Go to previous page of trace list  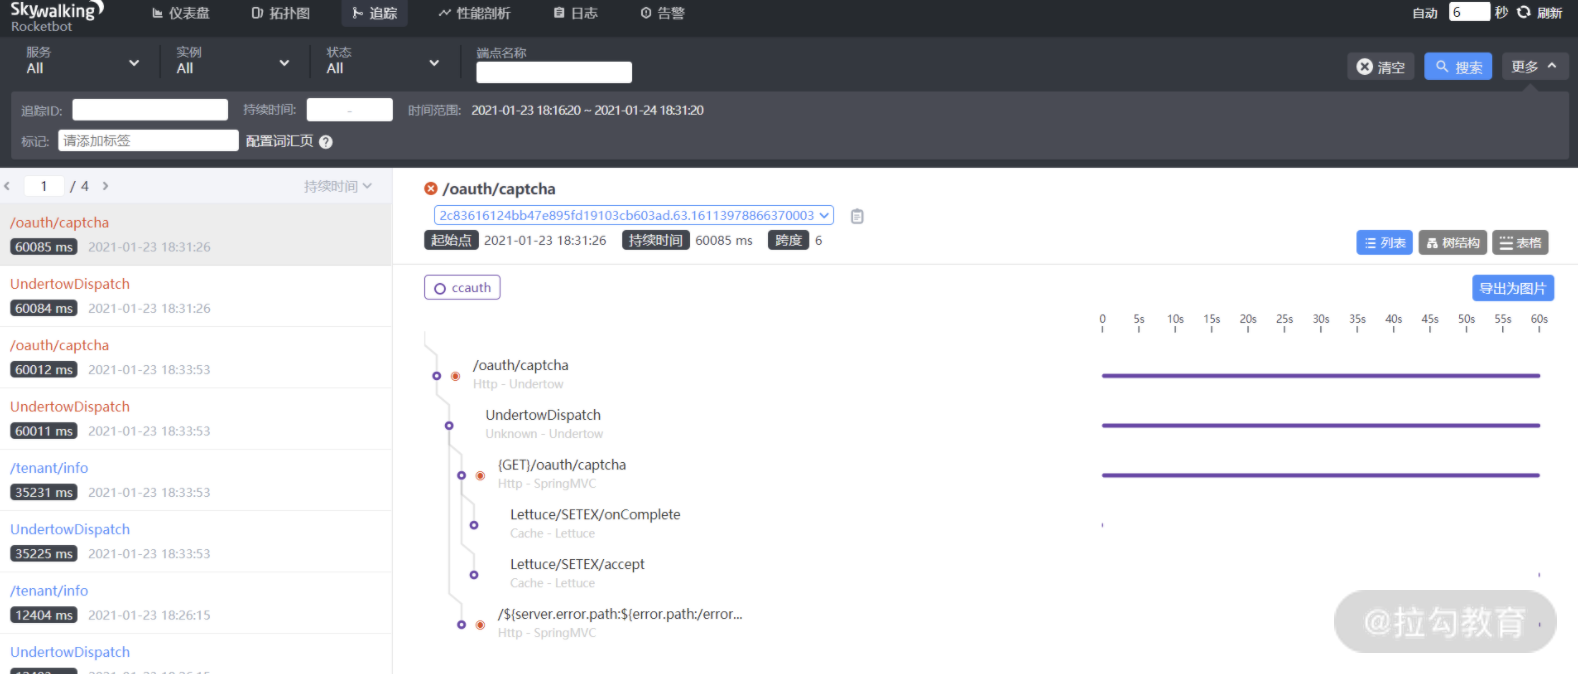[8, 186]
